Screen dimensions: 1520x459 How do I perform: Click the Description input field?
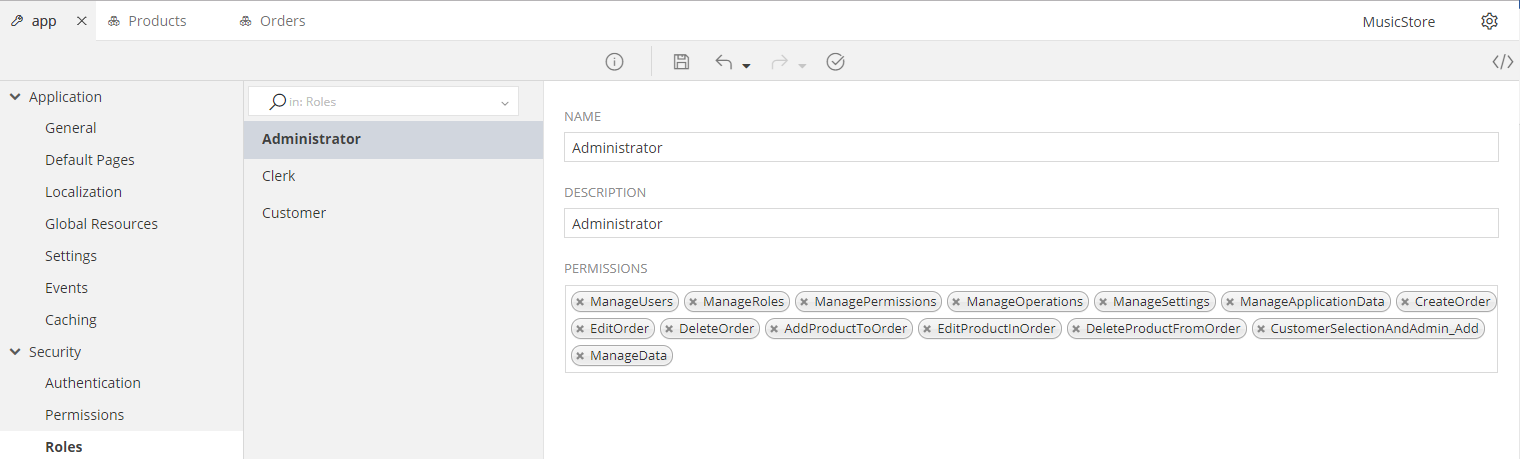point(1030,223)
